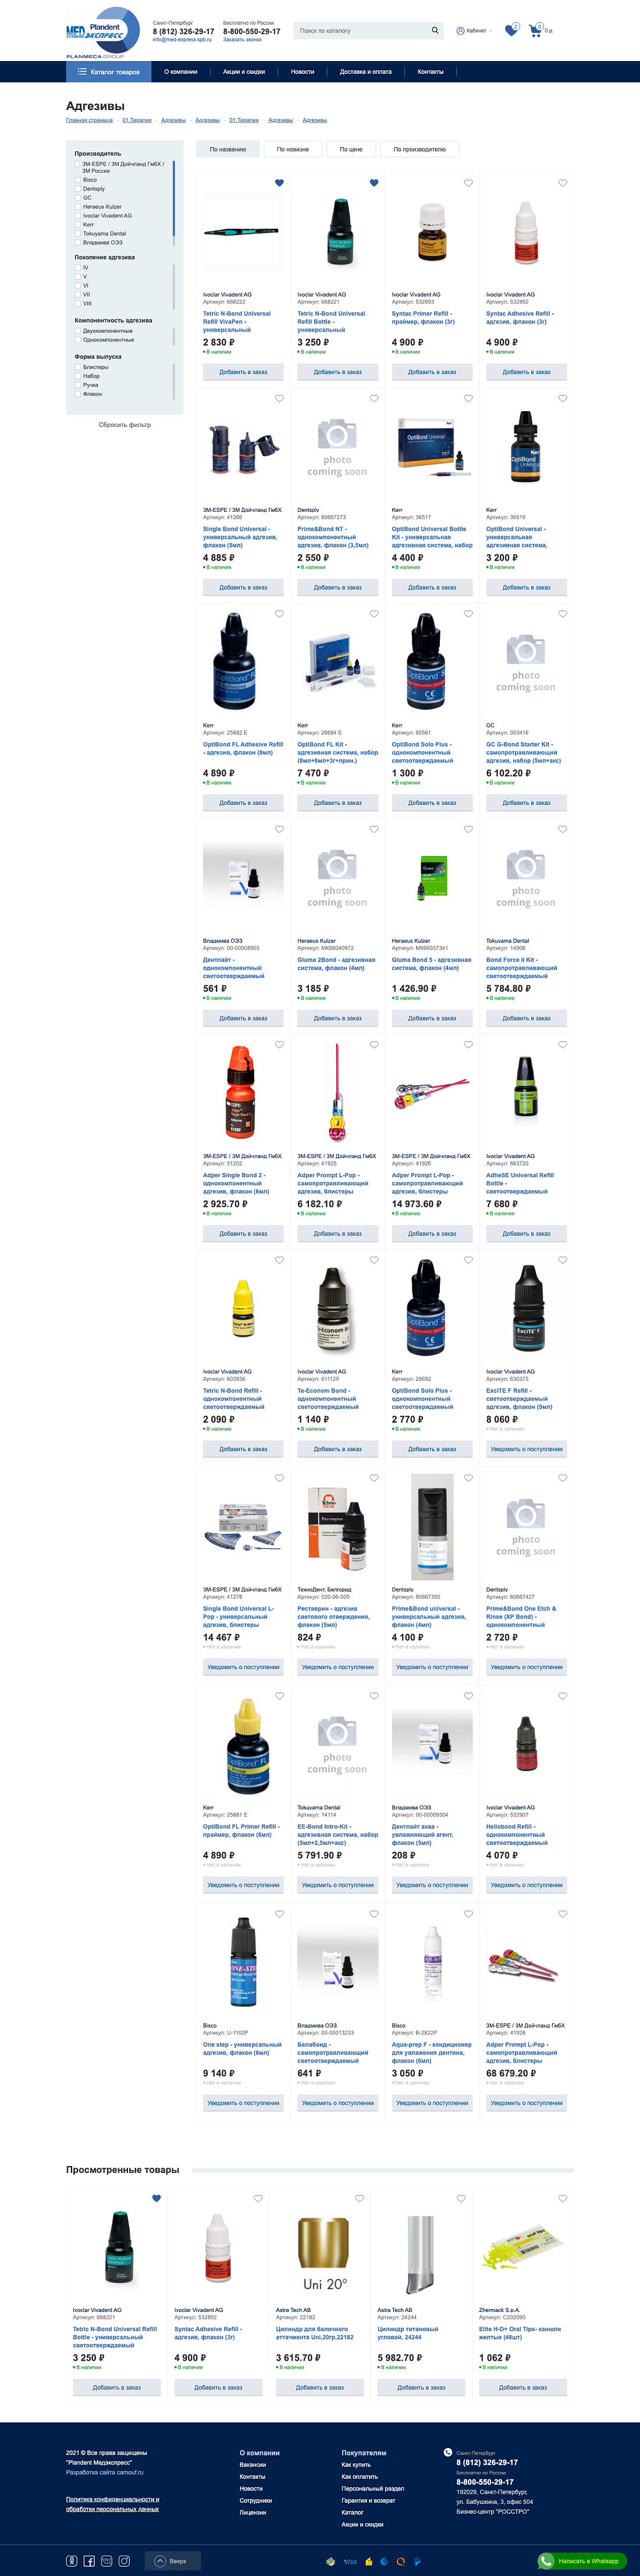Open the favorites heart icon in header

click(511, 30)
